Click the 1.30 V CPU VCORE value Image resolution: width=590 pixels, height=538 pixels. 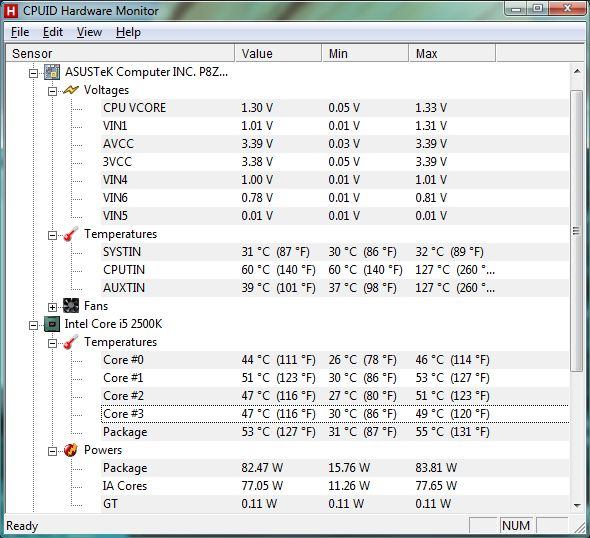pyautogui.click(x=257, y=108)
